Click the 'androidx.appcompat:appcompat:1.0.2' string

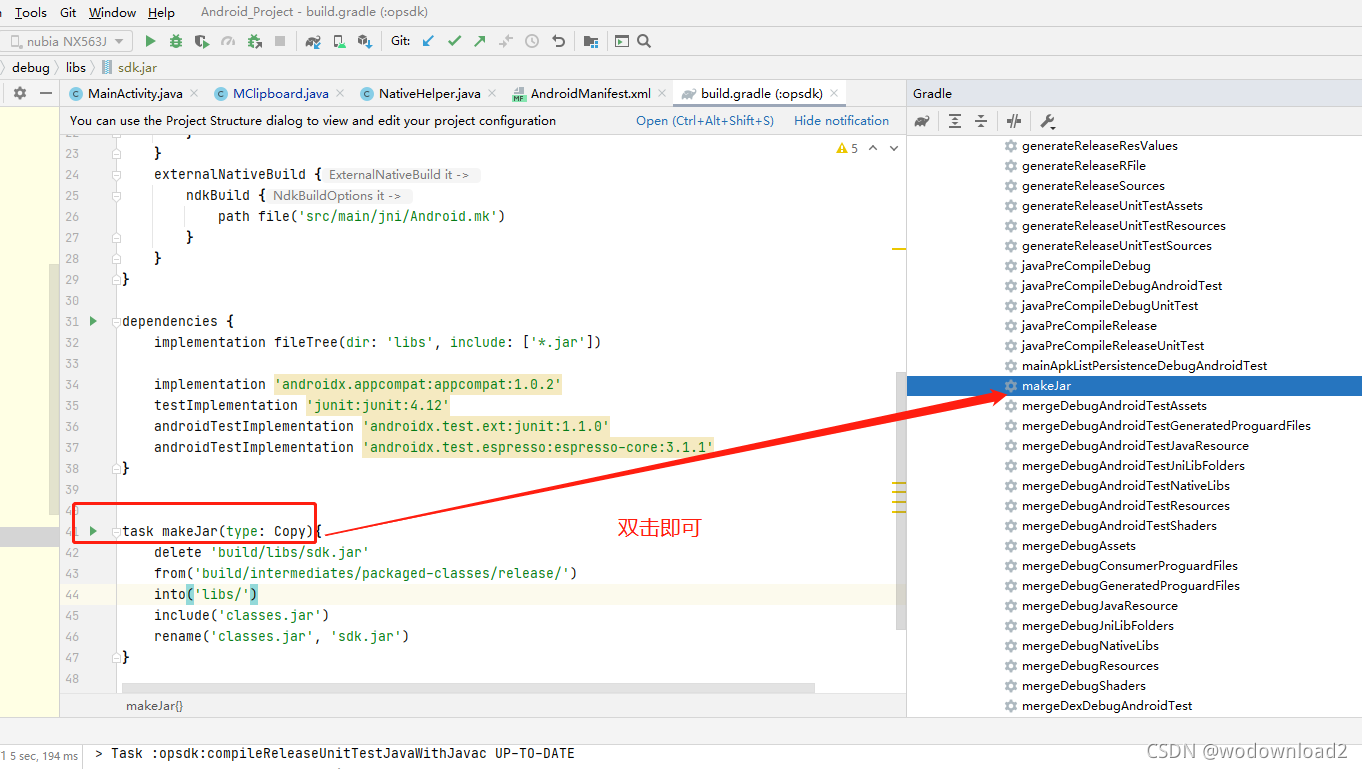coord(418,384)
